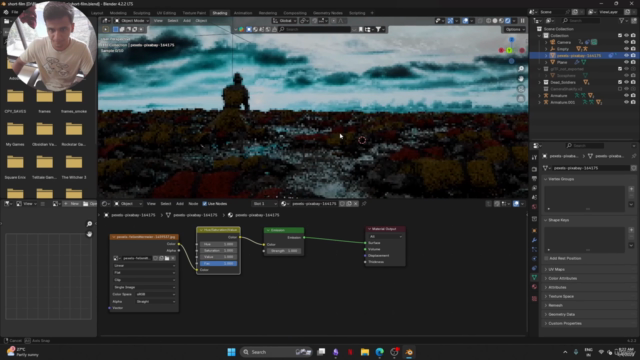640x360 pixels.
Task: Open the Material properties tab icon
Action: click(x=534, y=287)
